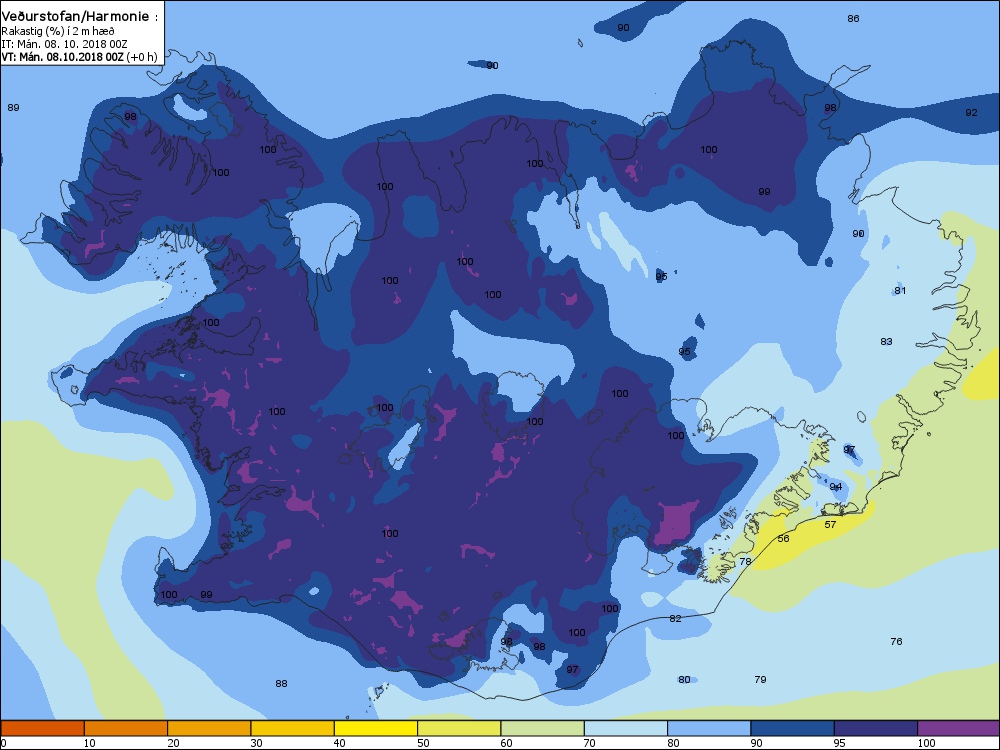Click the legend tick label 50
This screenshot has height=750, width=1000.
(423, 743)
